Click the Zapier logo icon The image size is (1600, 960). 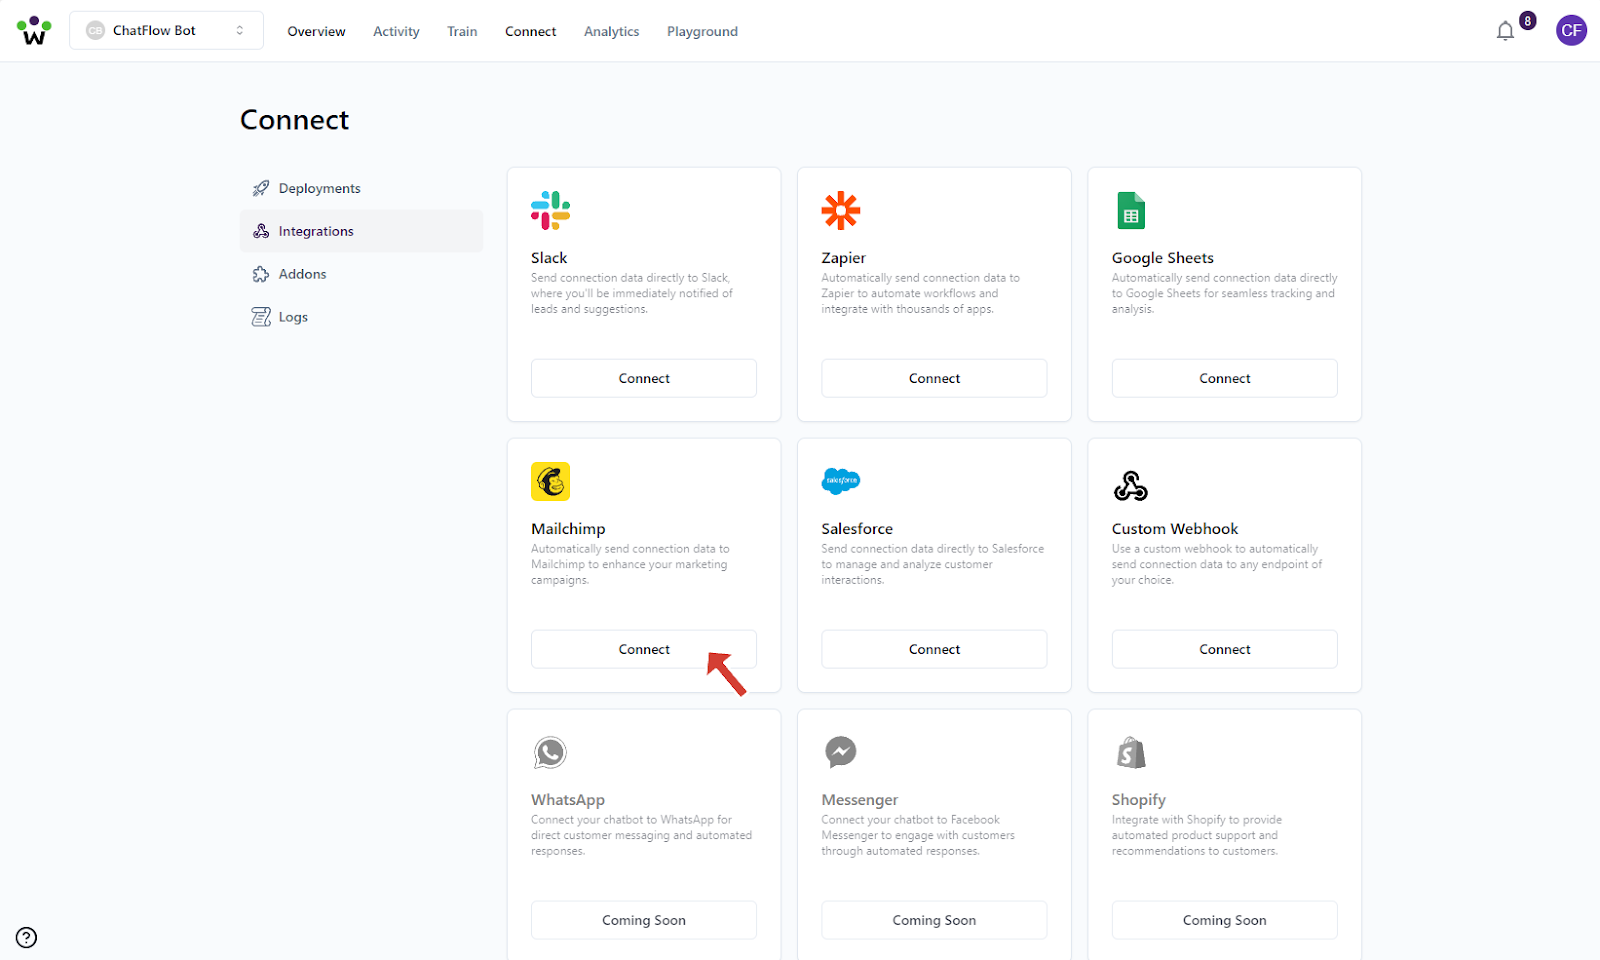coord(841,211)
